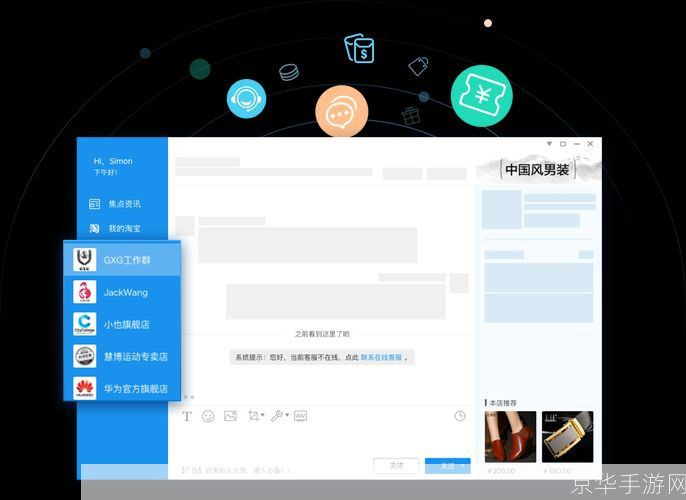Click the Huawei logo of 华为官方旗舰店
This screenshot has width=686, height=500.
click(x=84, y=388)
